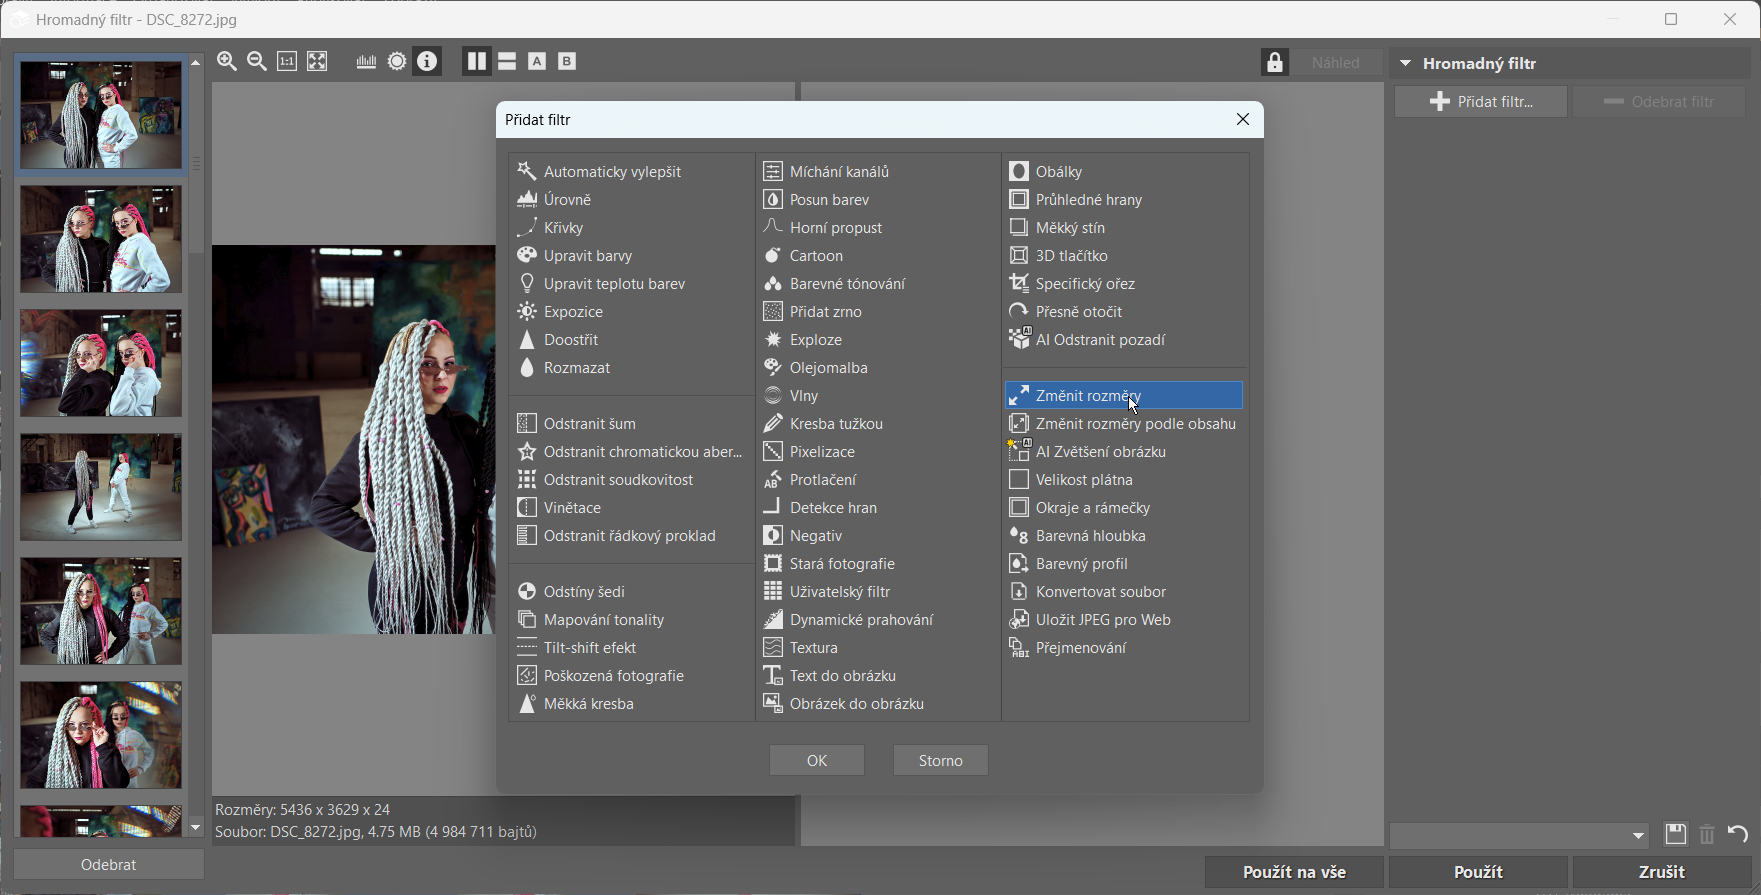Click the fit-to-window zoom icon
This screenshot has width=1761, height=895.
[x=317, y=62]
